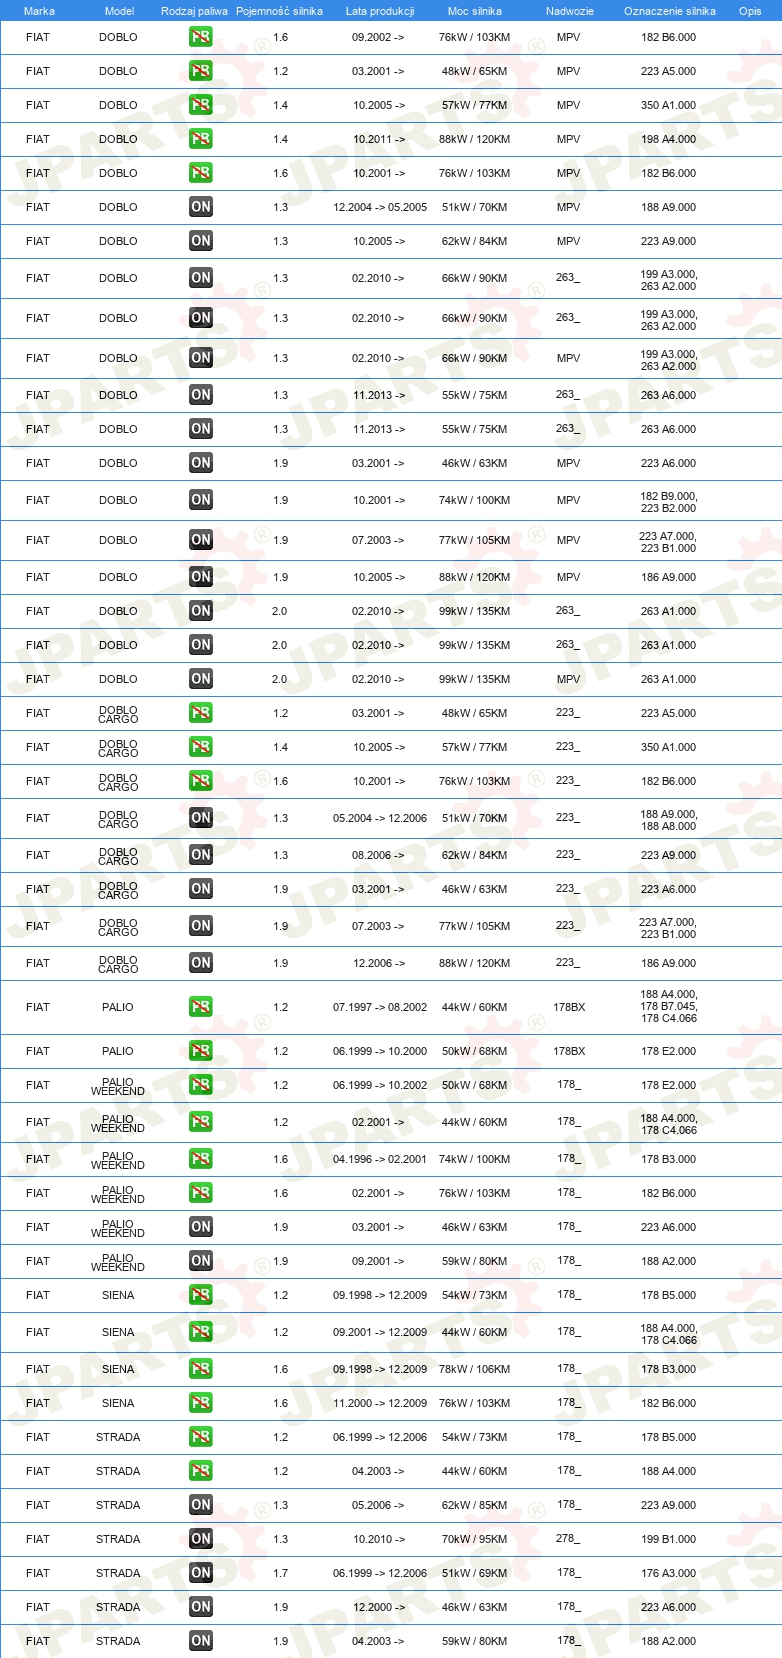Click the diesel icon for DOBLO 2.0 MPV row
This screenshot has height=1658, width=782.
click(201, 679)
